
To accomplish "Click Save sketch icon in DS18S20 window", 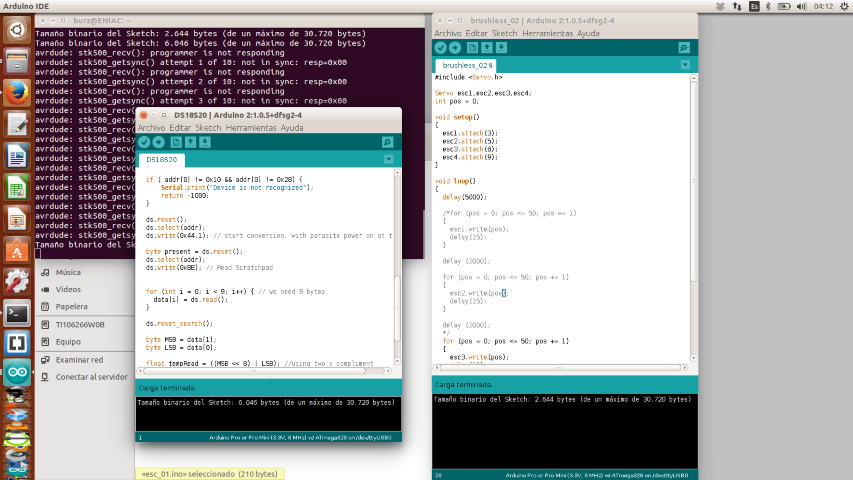I will [205, 142].
